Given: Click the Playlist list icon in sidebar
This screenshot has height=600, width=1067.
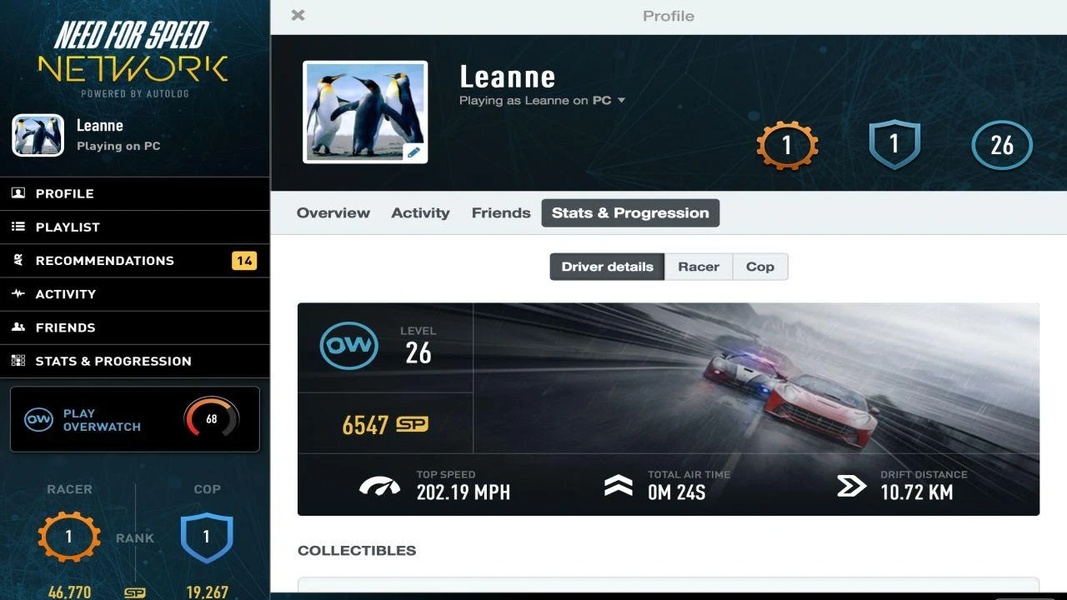Looking at the screenshot, I should 18,227.
